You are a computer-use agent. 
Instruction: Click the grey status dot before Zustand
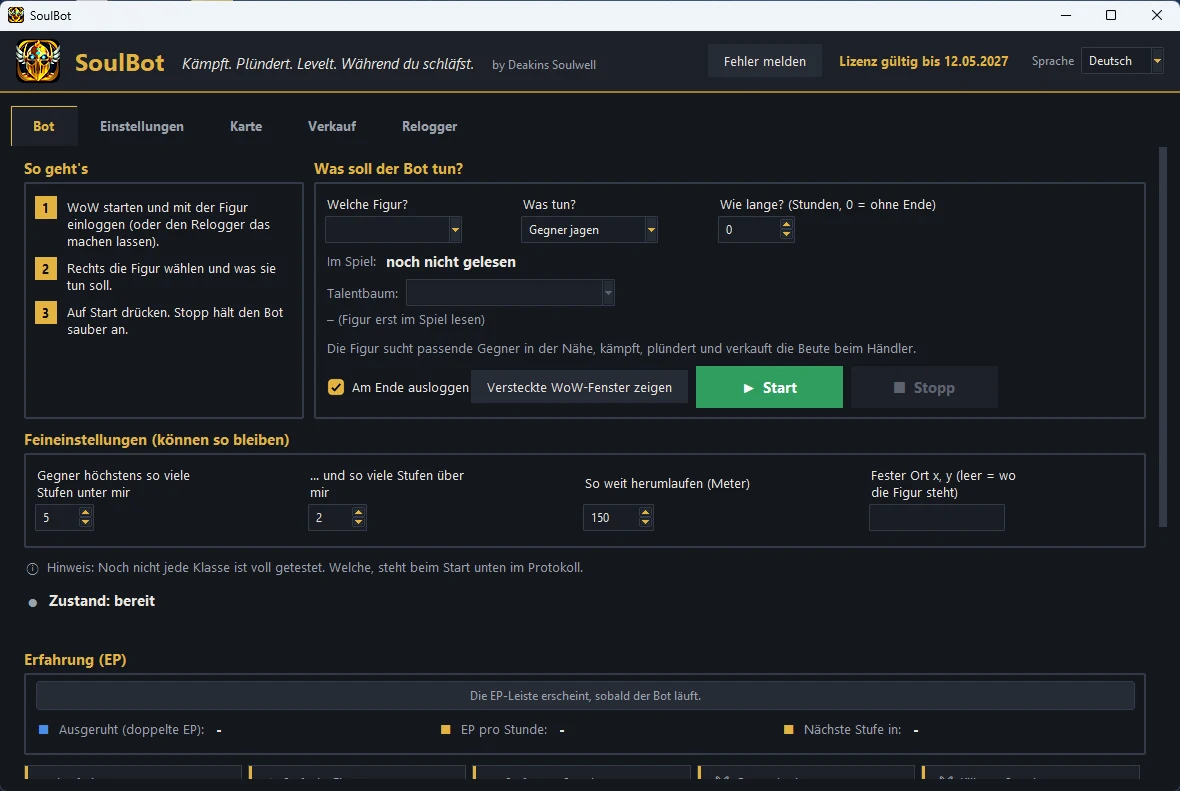pyautogui.click(x=32, y=603)
